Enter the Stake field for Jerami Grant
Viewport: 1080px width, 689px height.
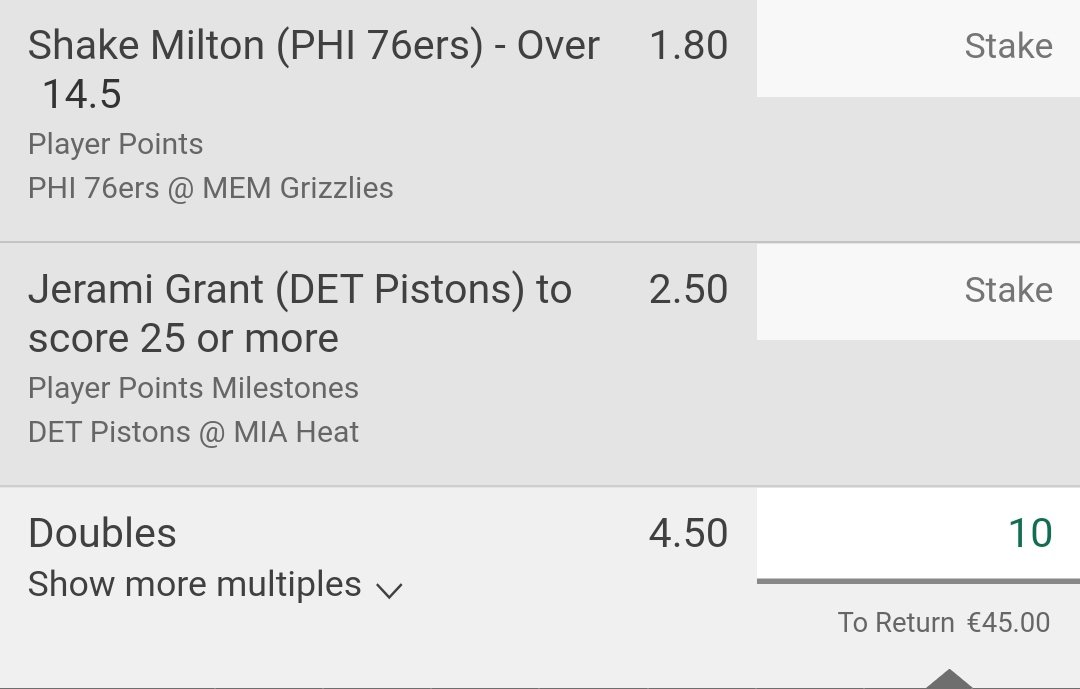click(x=917, y=291)
